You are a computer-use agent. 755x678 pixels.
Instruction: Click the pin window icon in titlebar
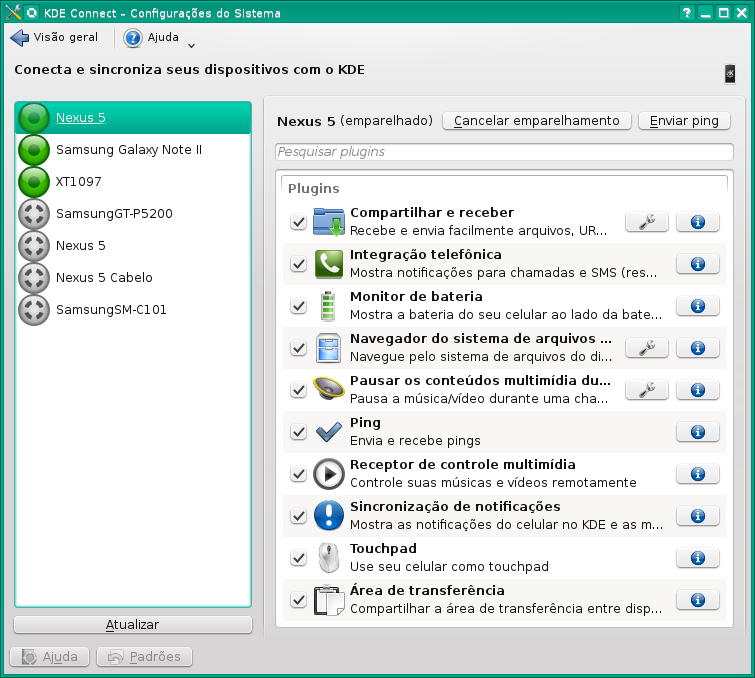point(32,13)
